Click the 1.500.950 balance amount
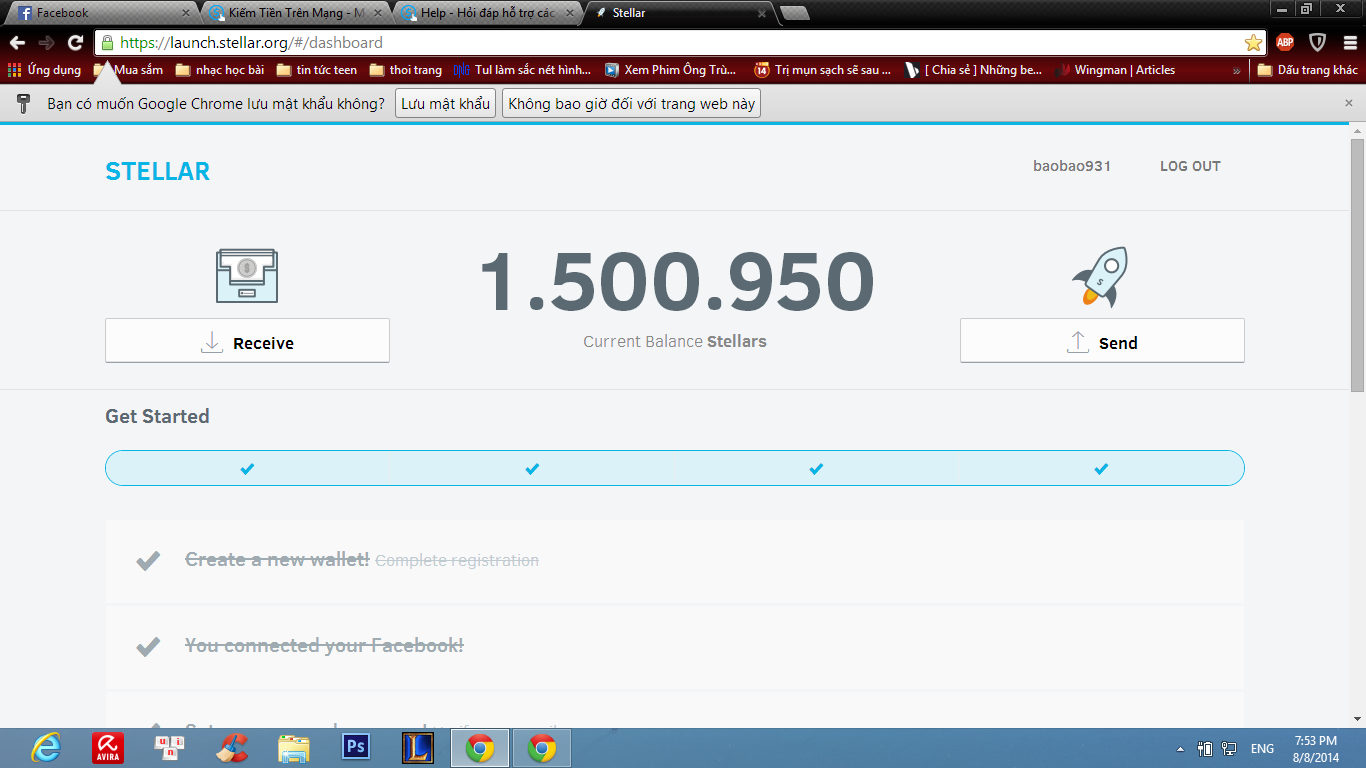 pyautogui.click(x=676, y=282)
